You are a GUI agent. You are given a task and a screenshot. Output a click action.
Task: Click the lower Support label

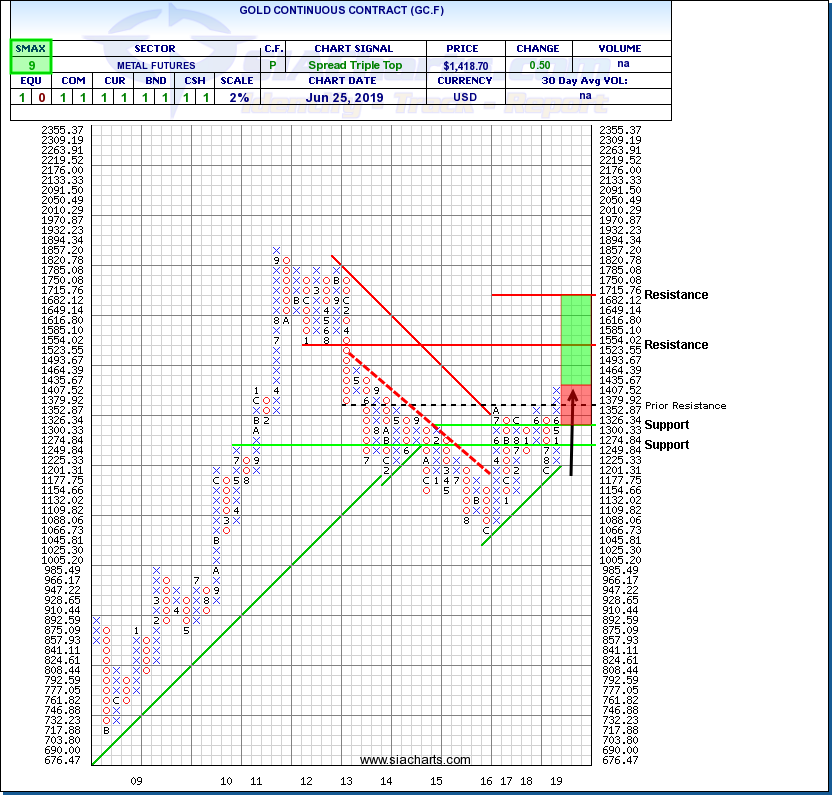[666, 444]
